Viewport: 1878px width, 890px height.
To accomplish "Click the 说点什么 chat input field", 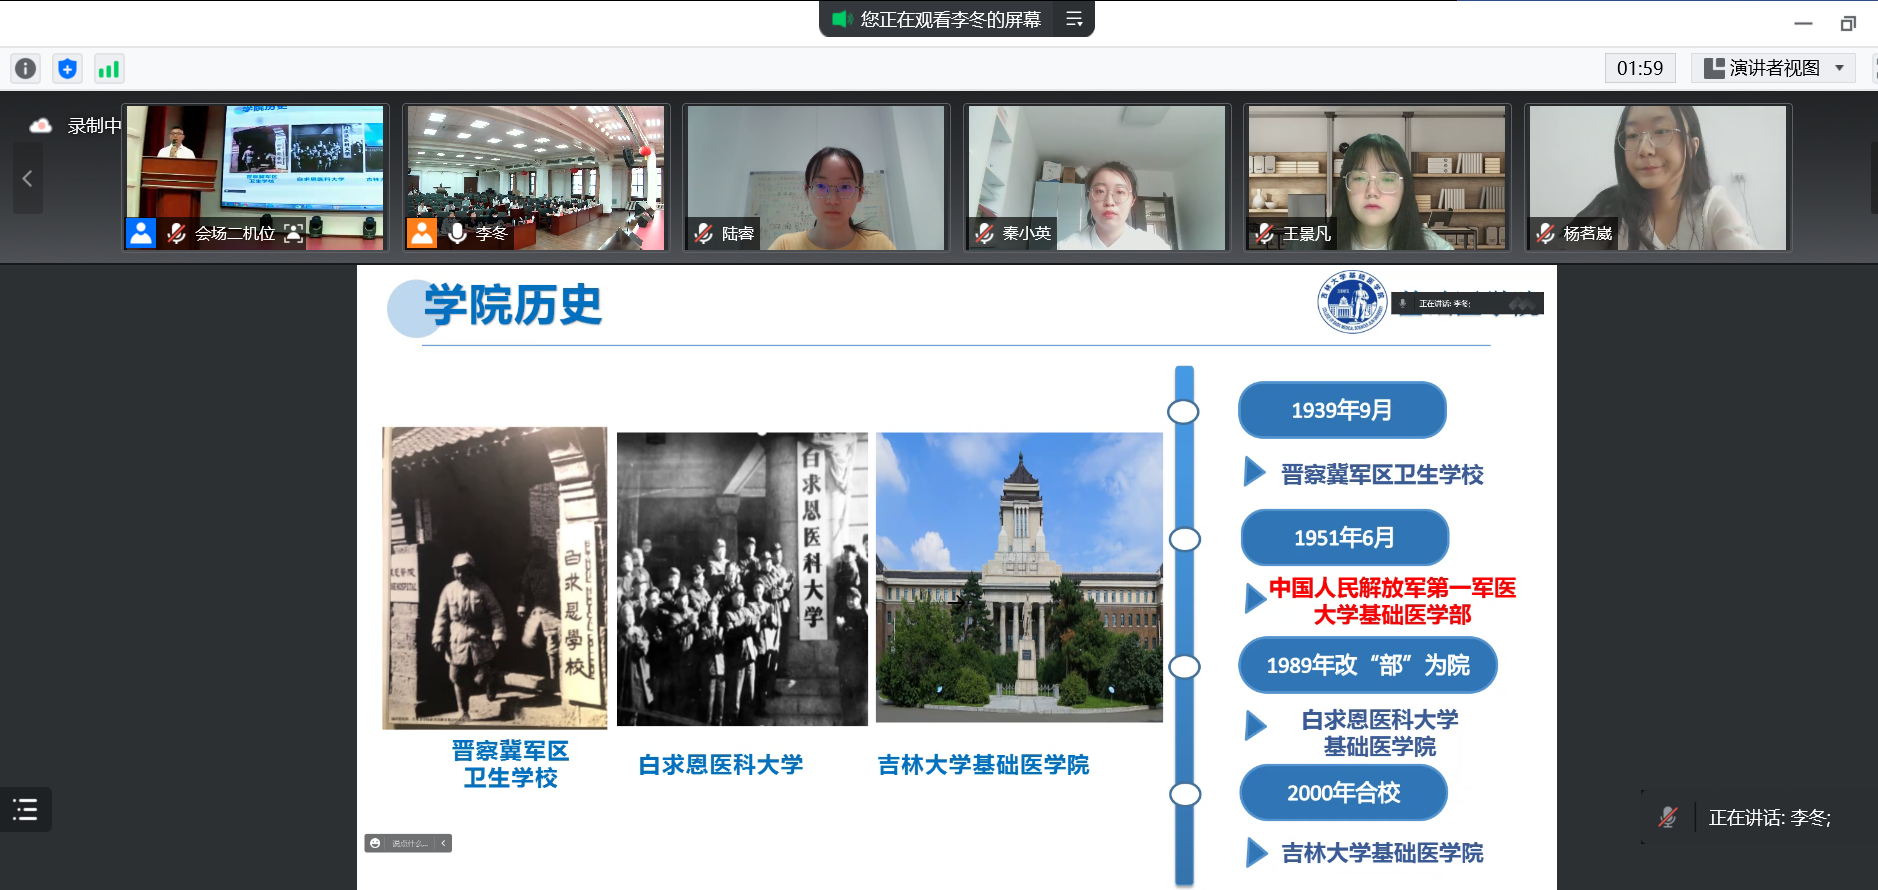I will tap(410, 843).
